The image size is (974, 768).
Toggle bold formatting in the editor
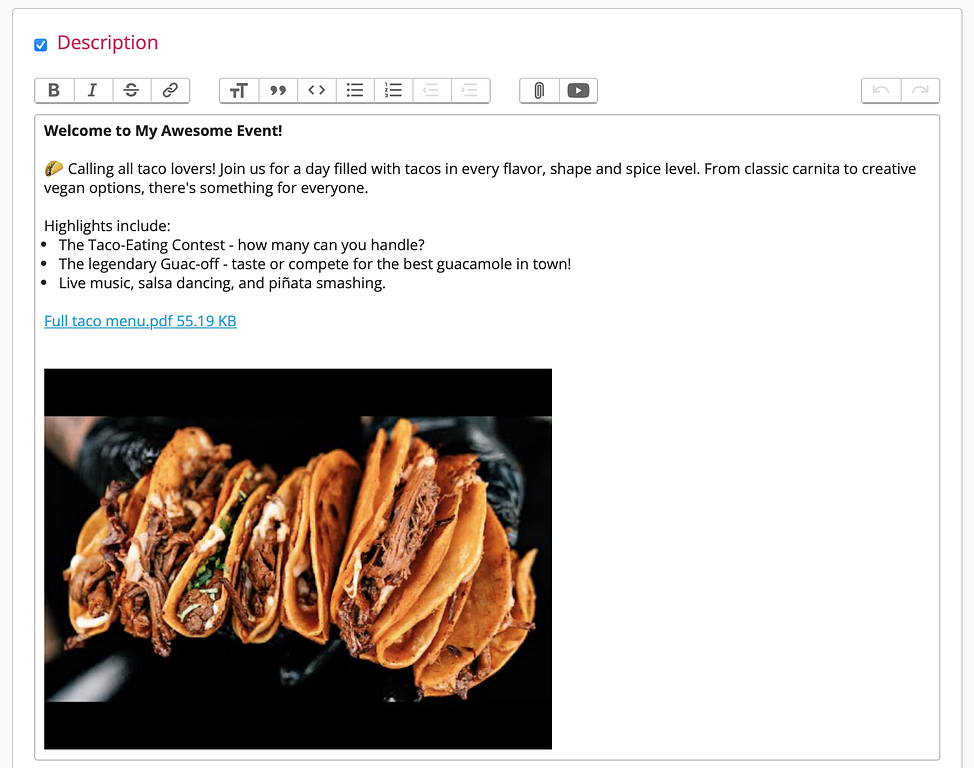[54, 90]
